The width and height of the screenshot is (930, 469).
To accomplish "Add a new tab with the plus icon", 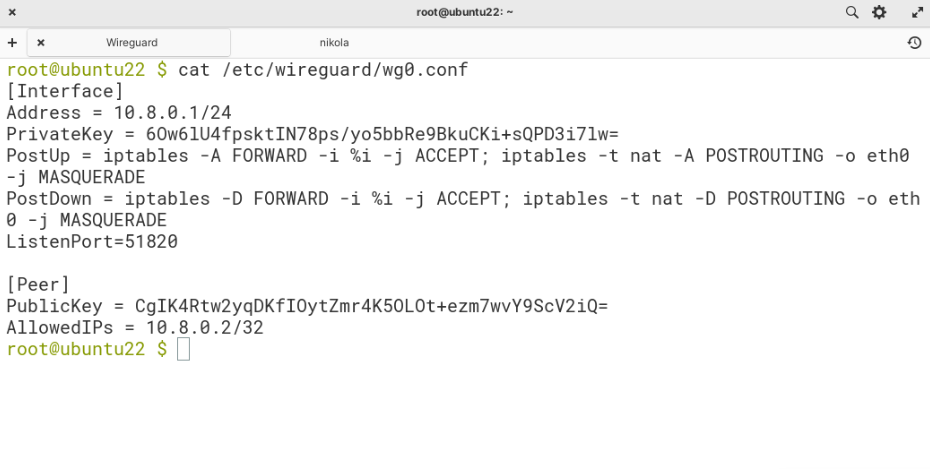I will click(12, 43).
